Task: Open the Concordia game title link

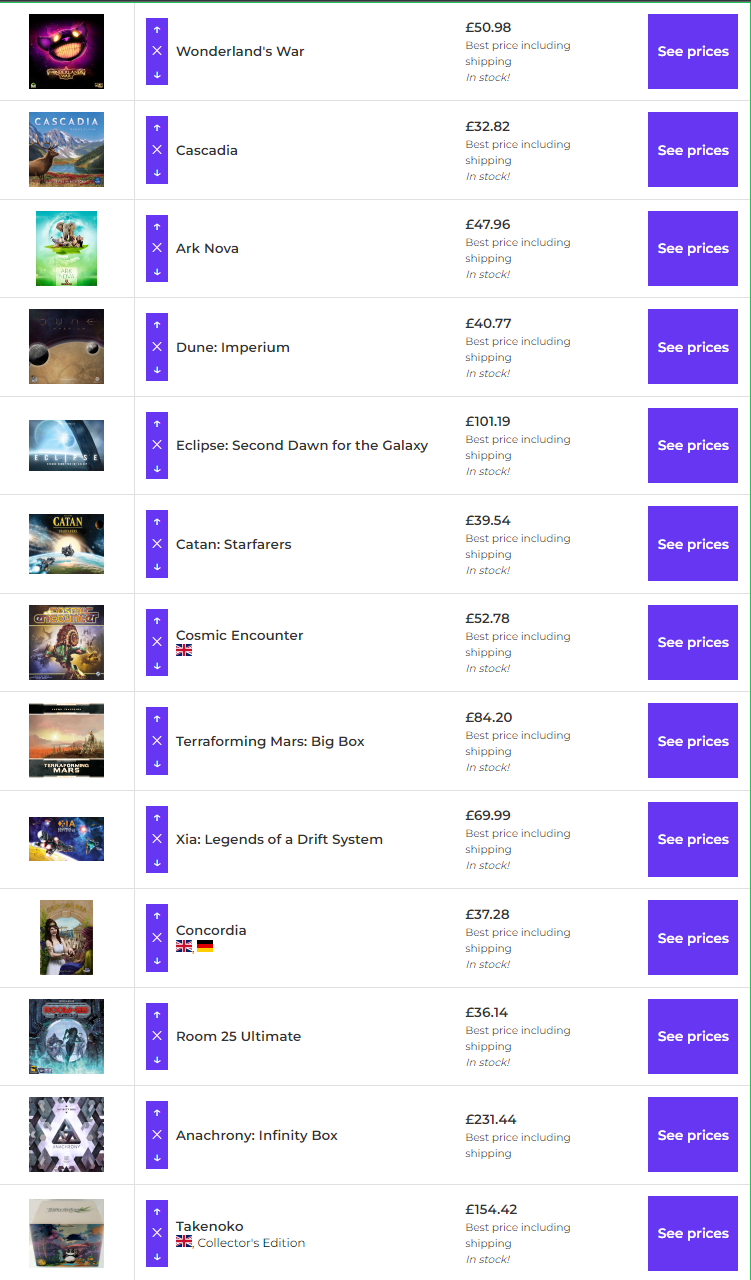Action: pyautogui.click(x=211, y=930)
